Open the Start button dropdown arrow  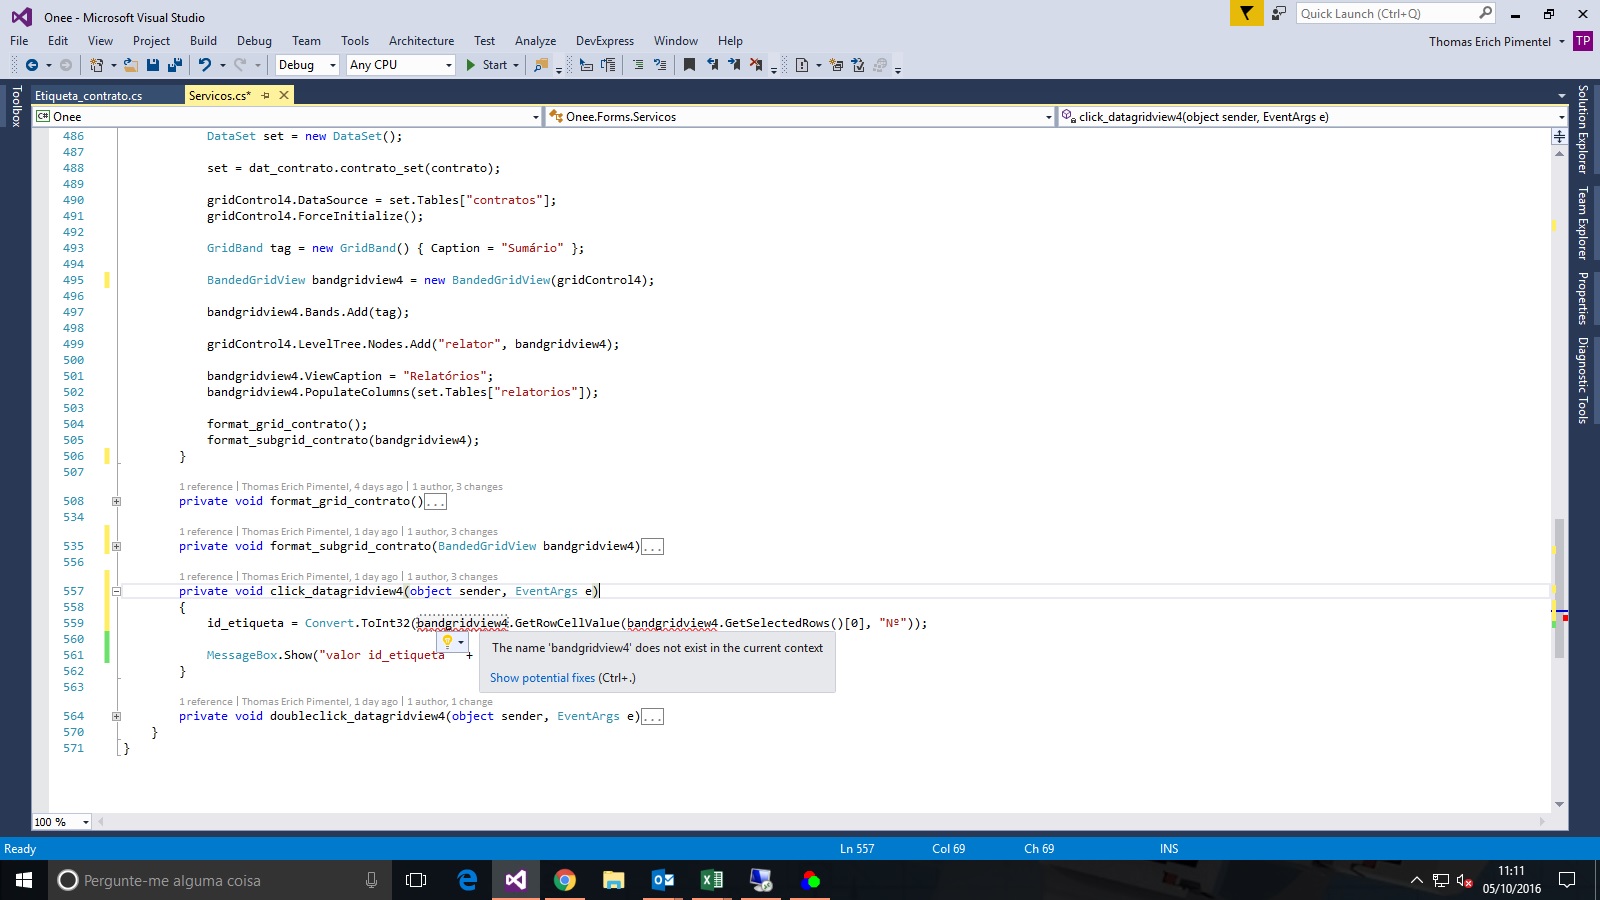[516, 65]
